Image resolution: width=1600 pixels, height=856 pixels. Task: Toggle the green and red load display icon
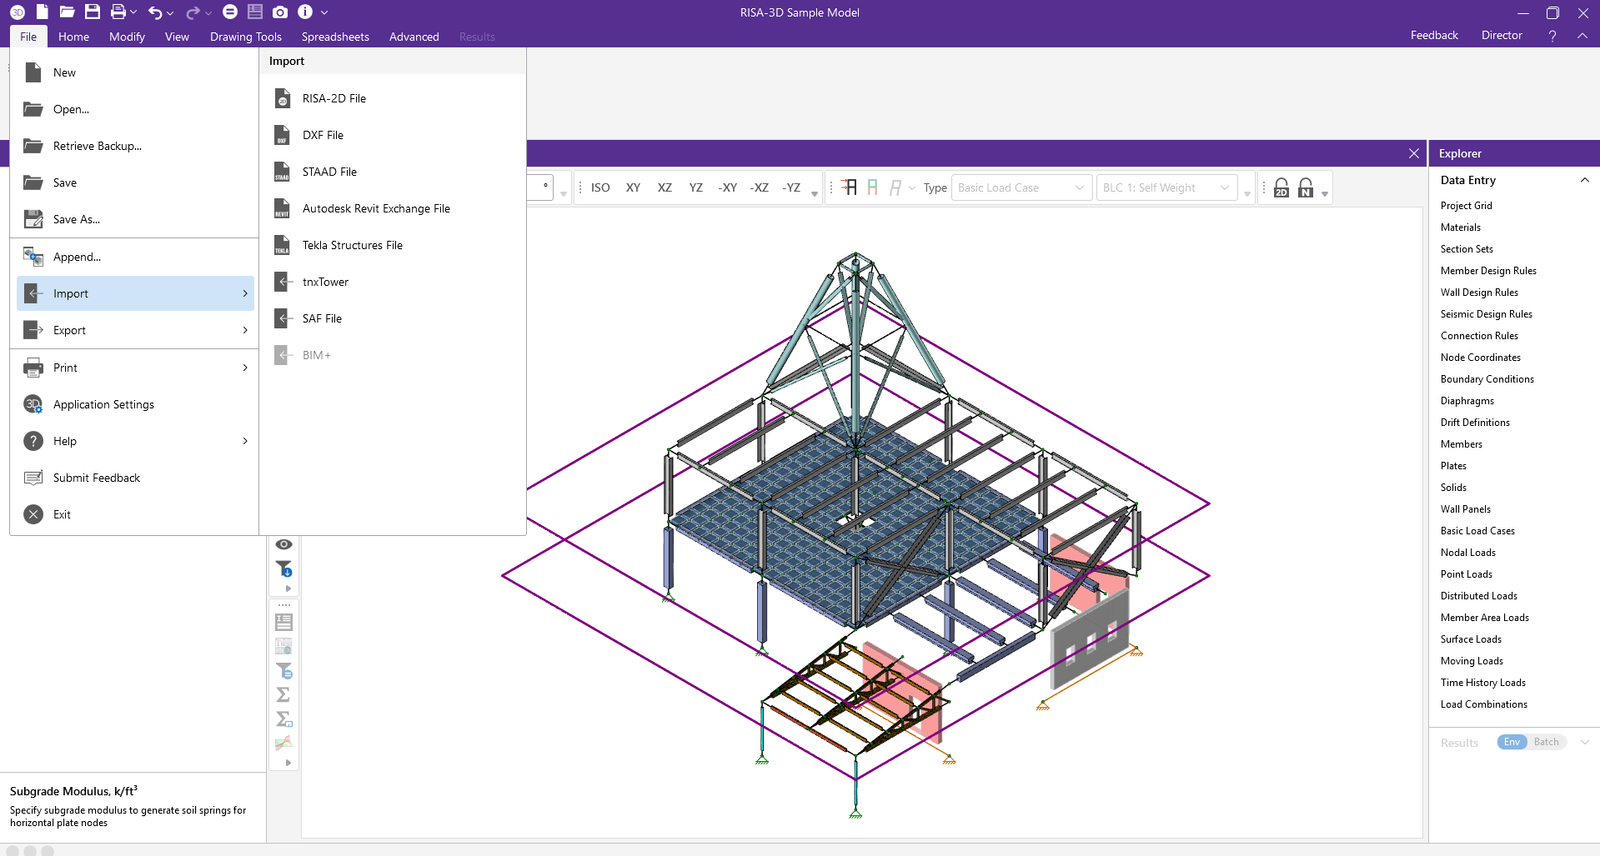873,187
